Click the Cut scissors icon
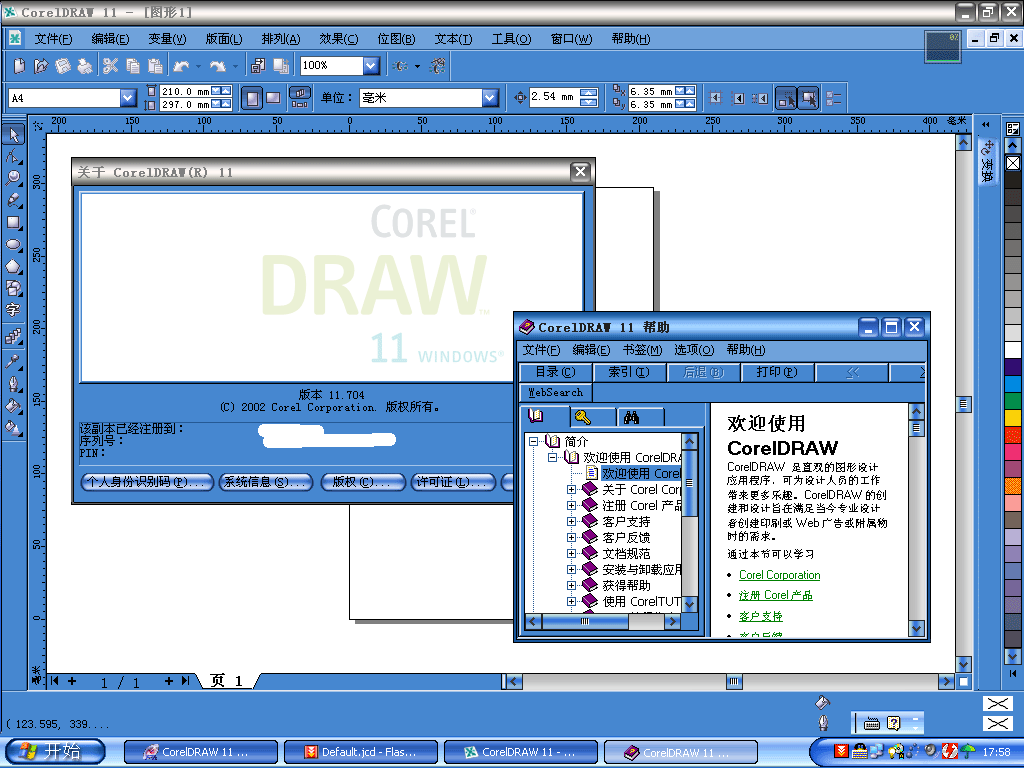Viewport: 1024px width, 768px height. tap(110, 65)
